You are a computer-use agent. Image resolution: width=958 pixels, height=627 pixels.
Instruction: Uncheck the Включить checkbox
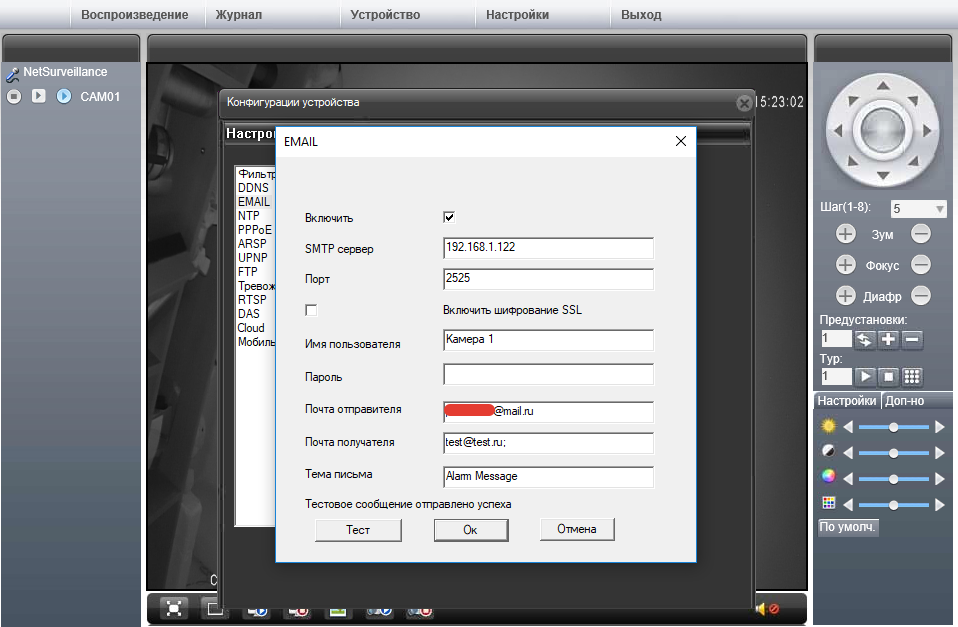(449, 217)
